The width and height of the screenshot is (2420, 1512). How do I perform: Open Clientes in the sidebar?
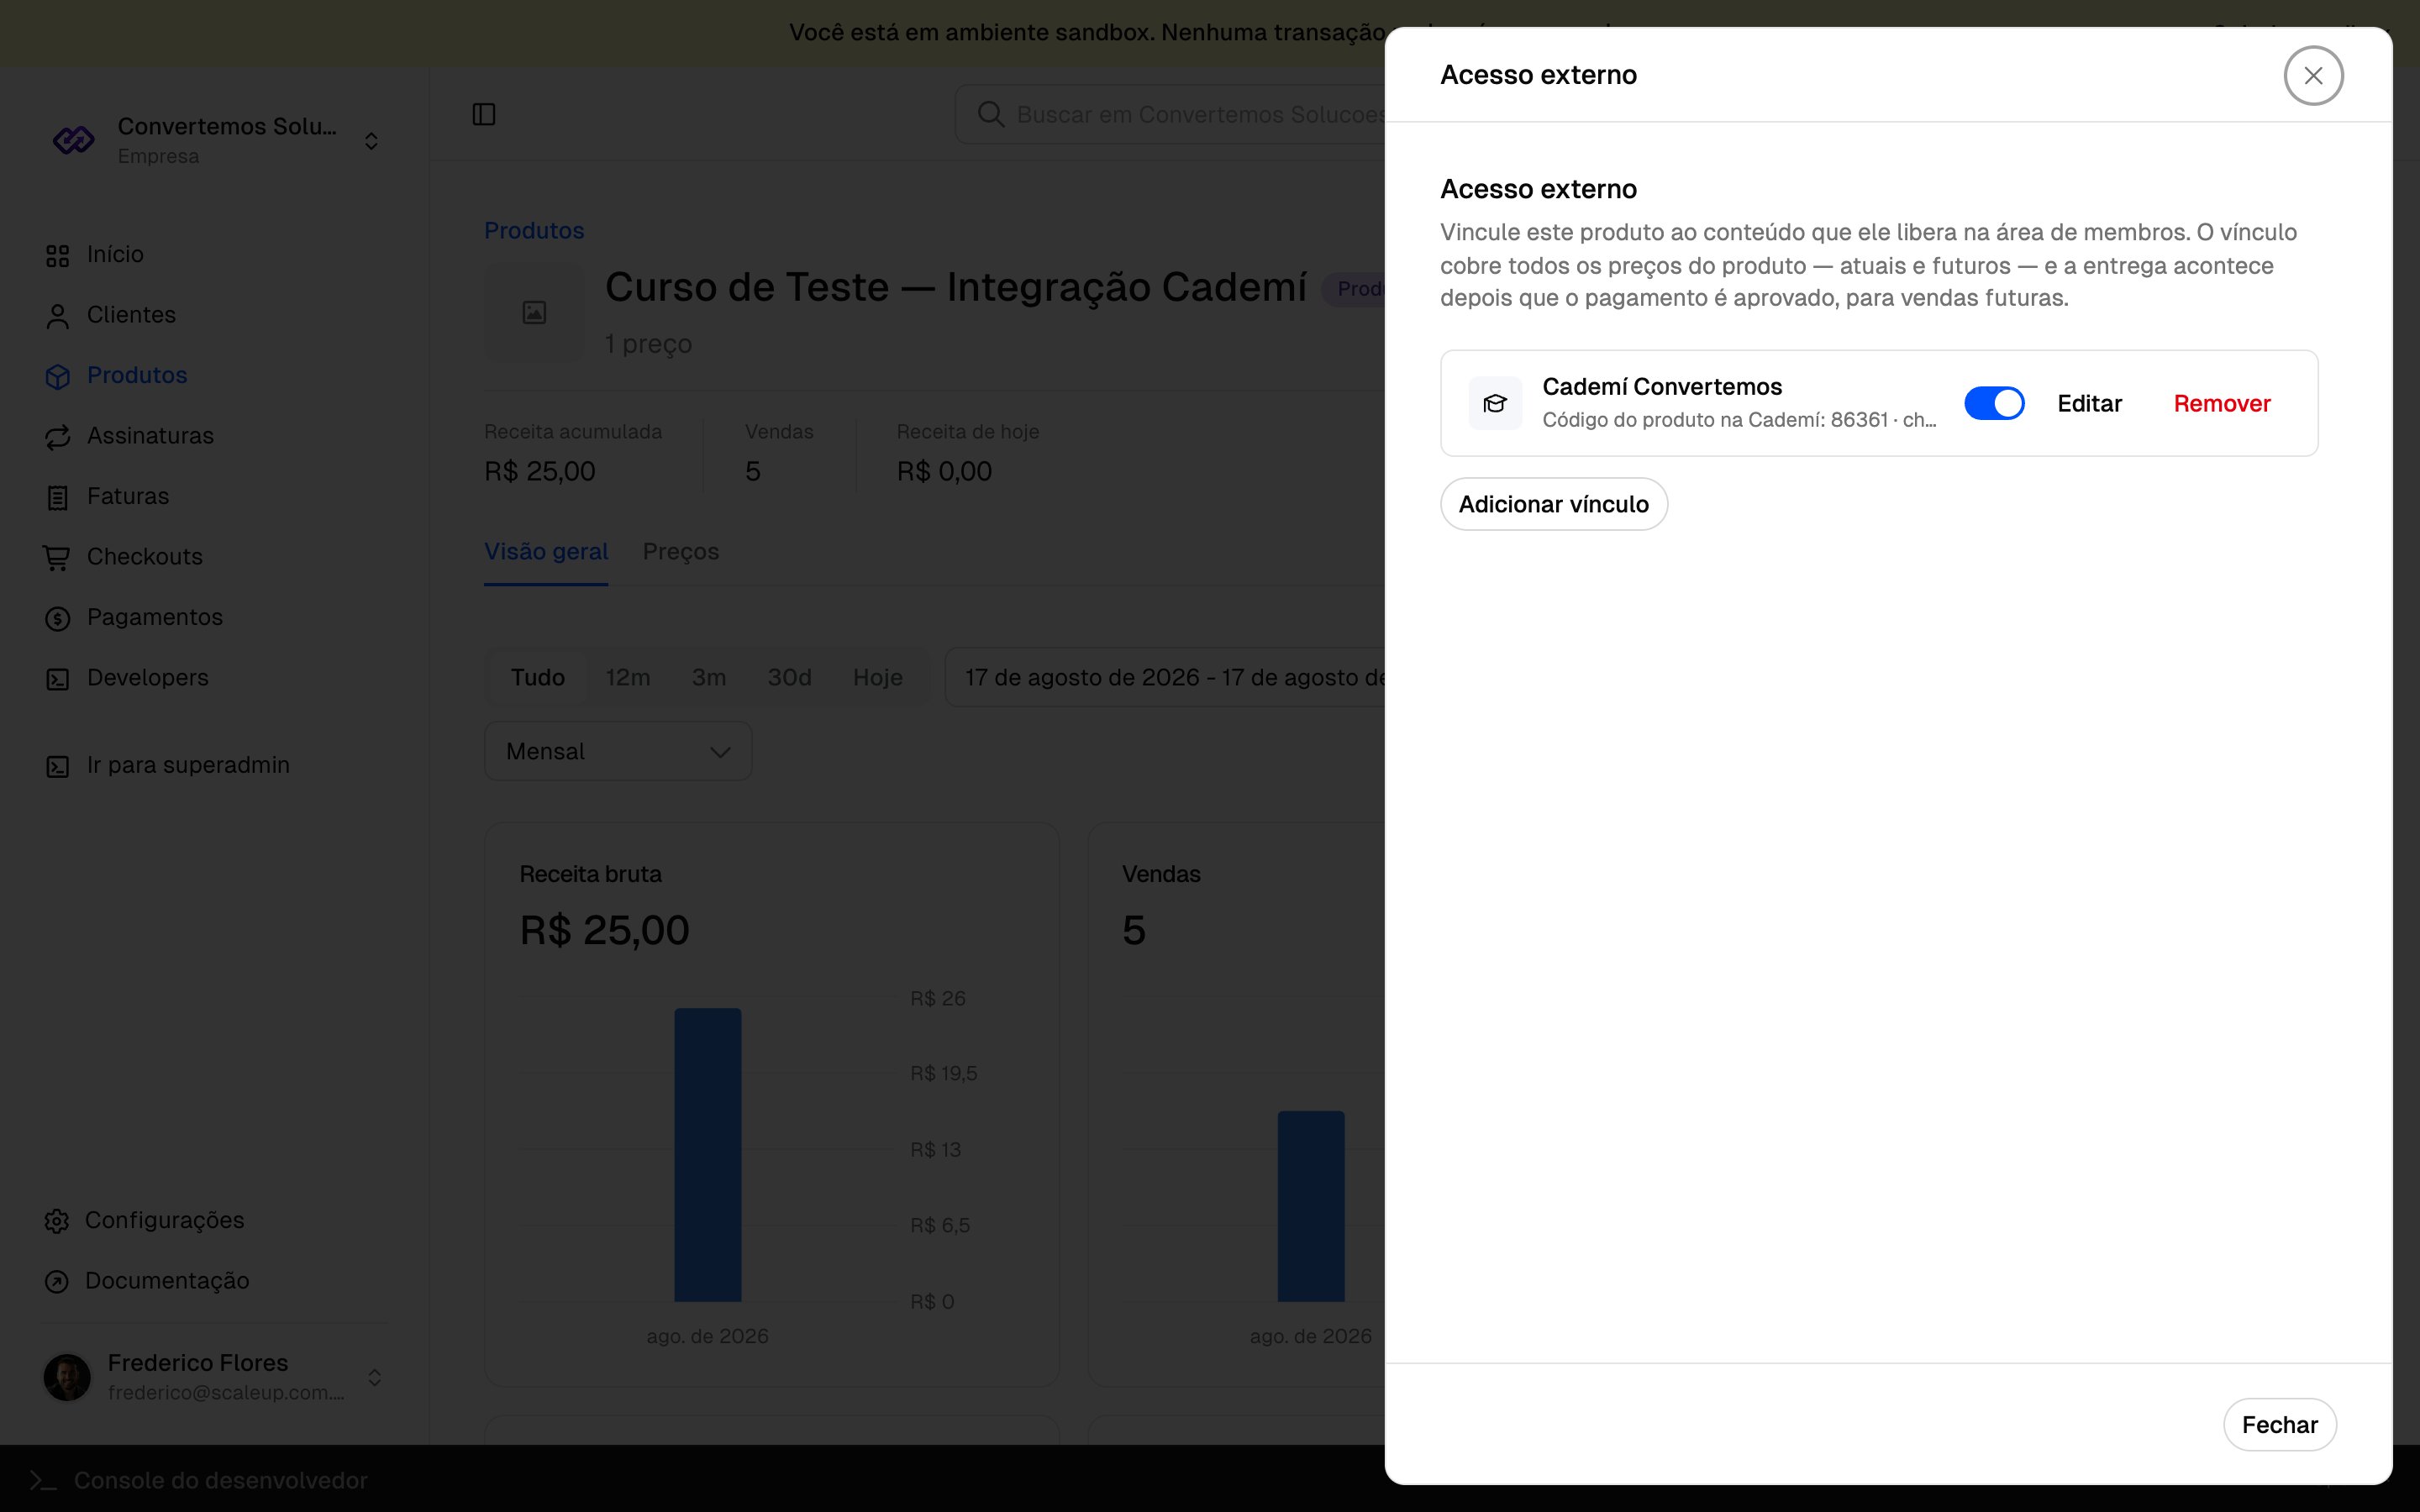click(x=131, y=314)
